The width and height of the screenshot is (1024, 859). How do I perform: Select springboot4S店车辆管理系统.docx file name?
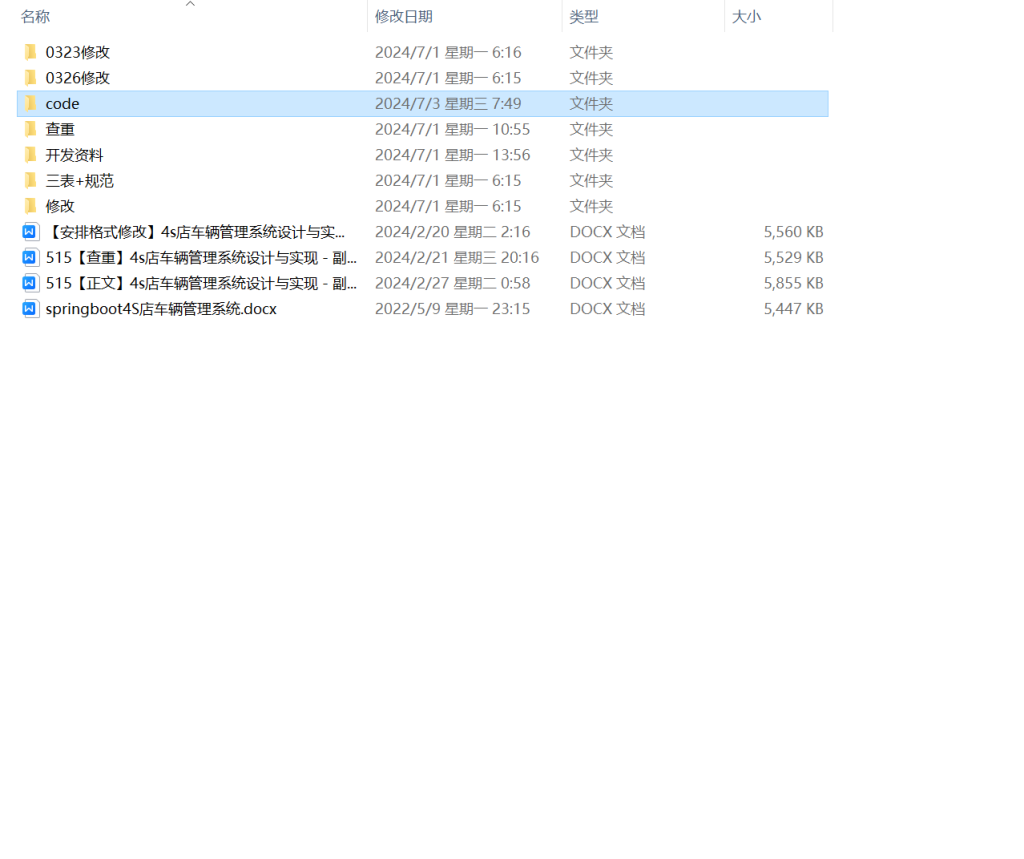click(x=161, y=309)
